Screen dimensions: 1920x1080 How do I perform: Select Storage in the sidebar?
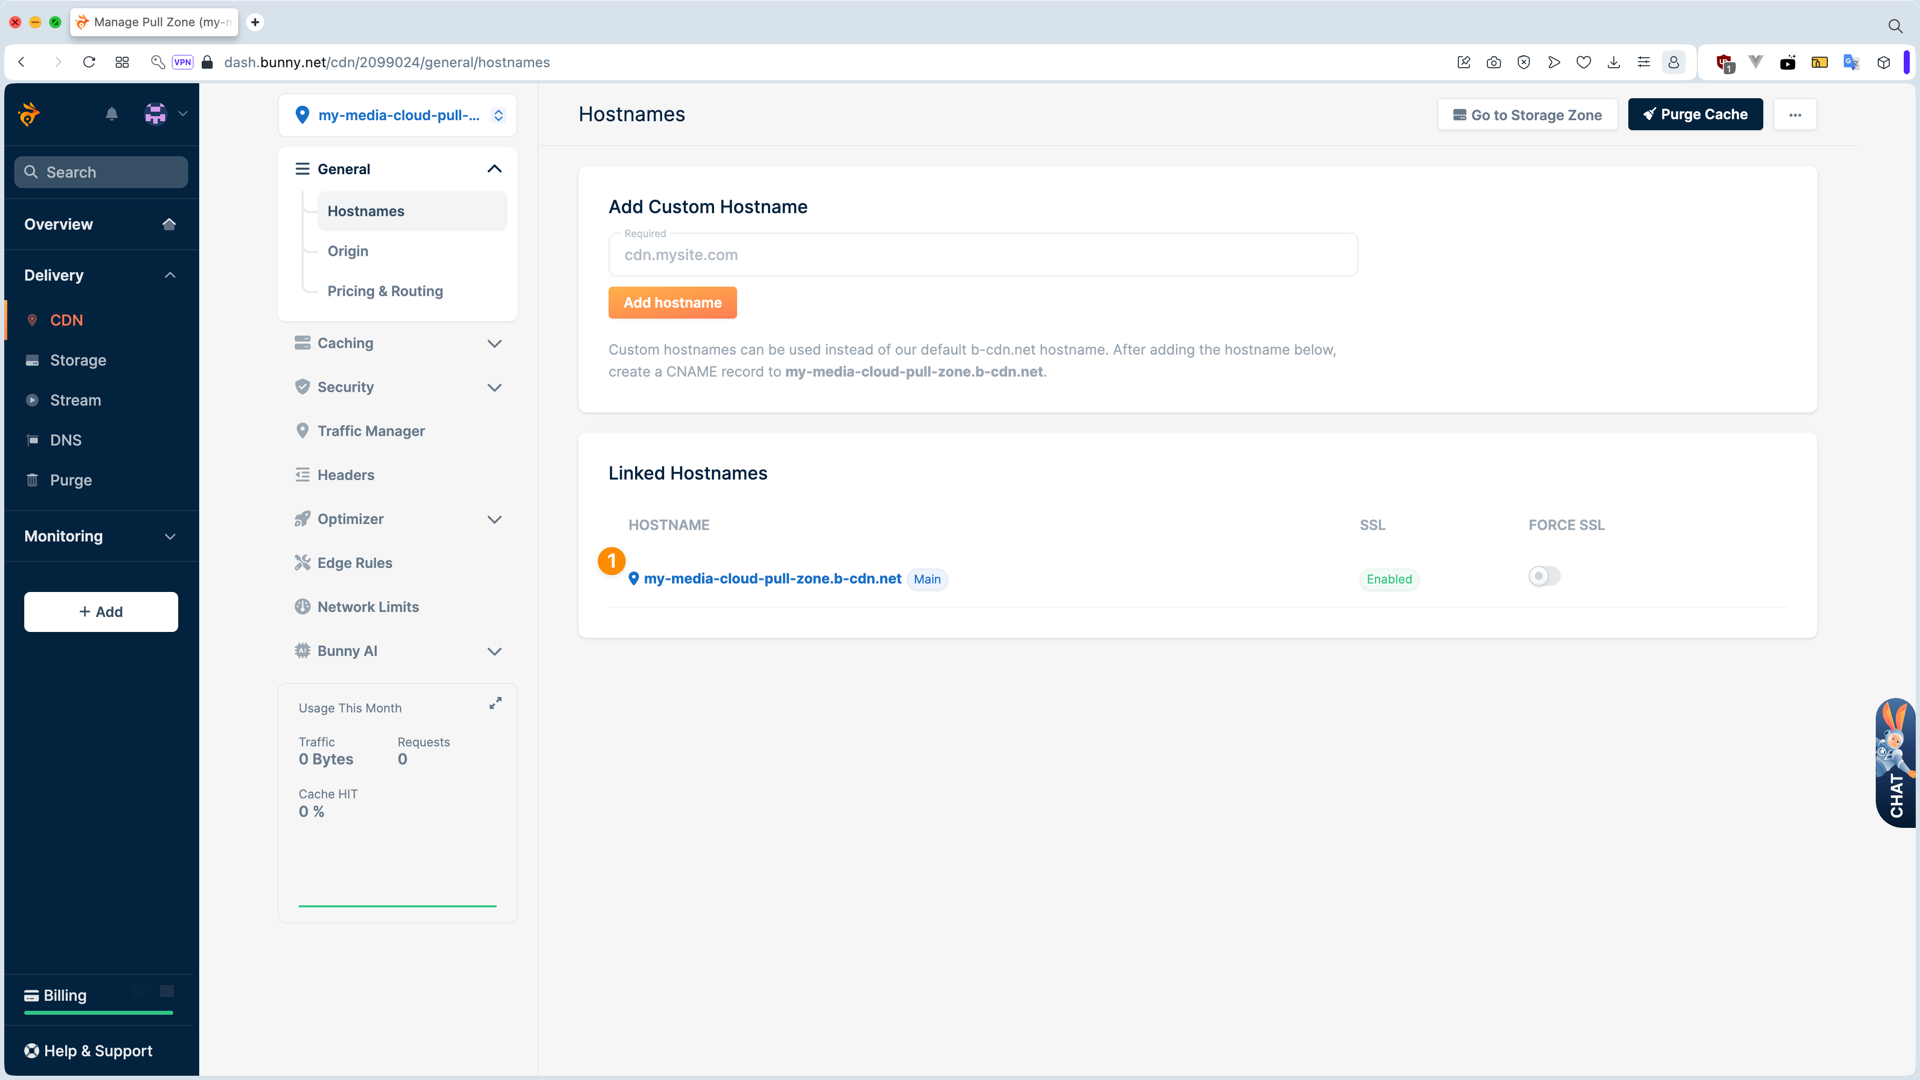coord(78,360)
